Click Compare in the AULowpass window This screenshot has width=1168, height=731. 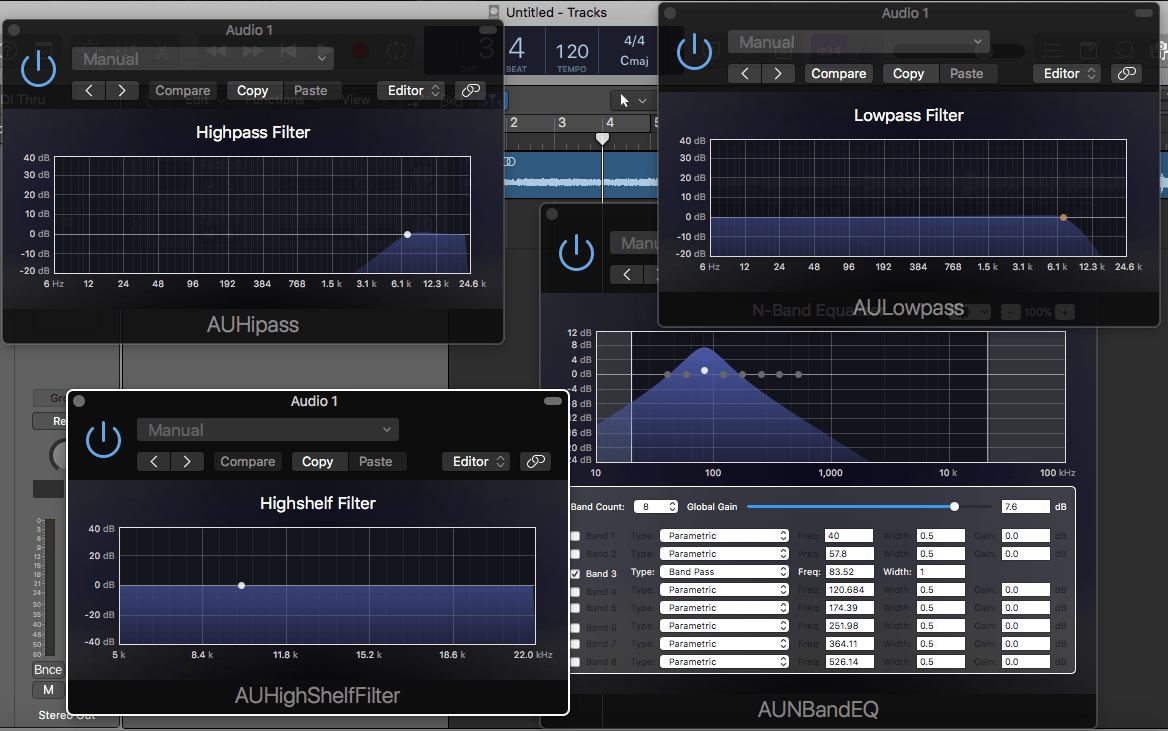pos(838,73)
